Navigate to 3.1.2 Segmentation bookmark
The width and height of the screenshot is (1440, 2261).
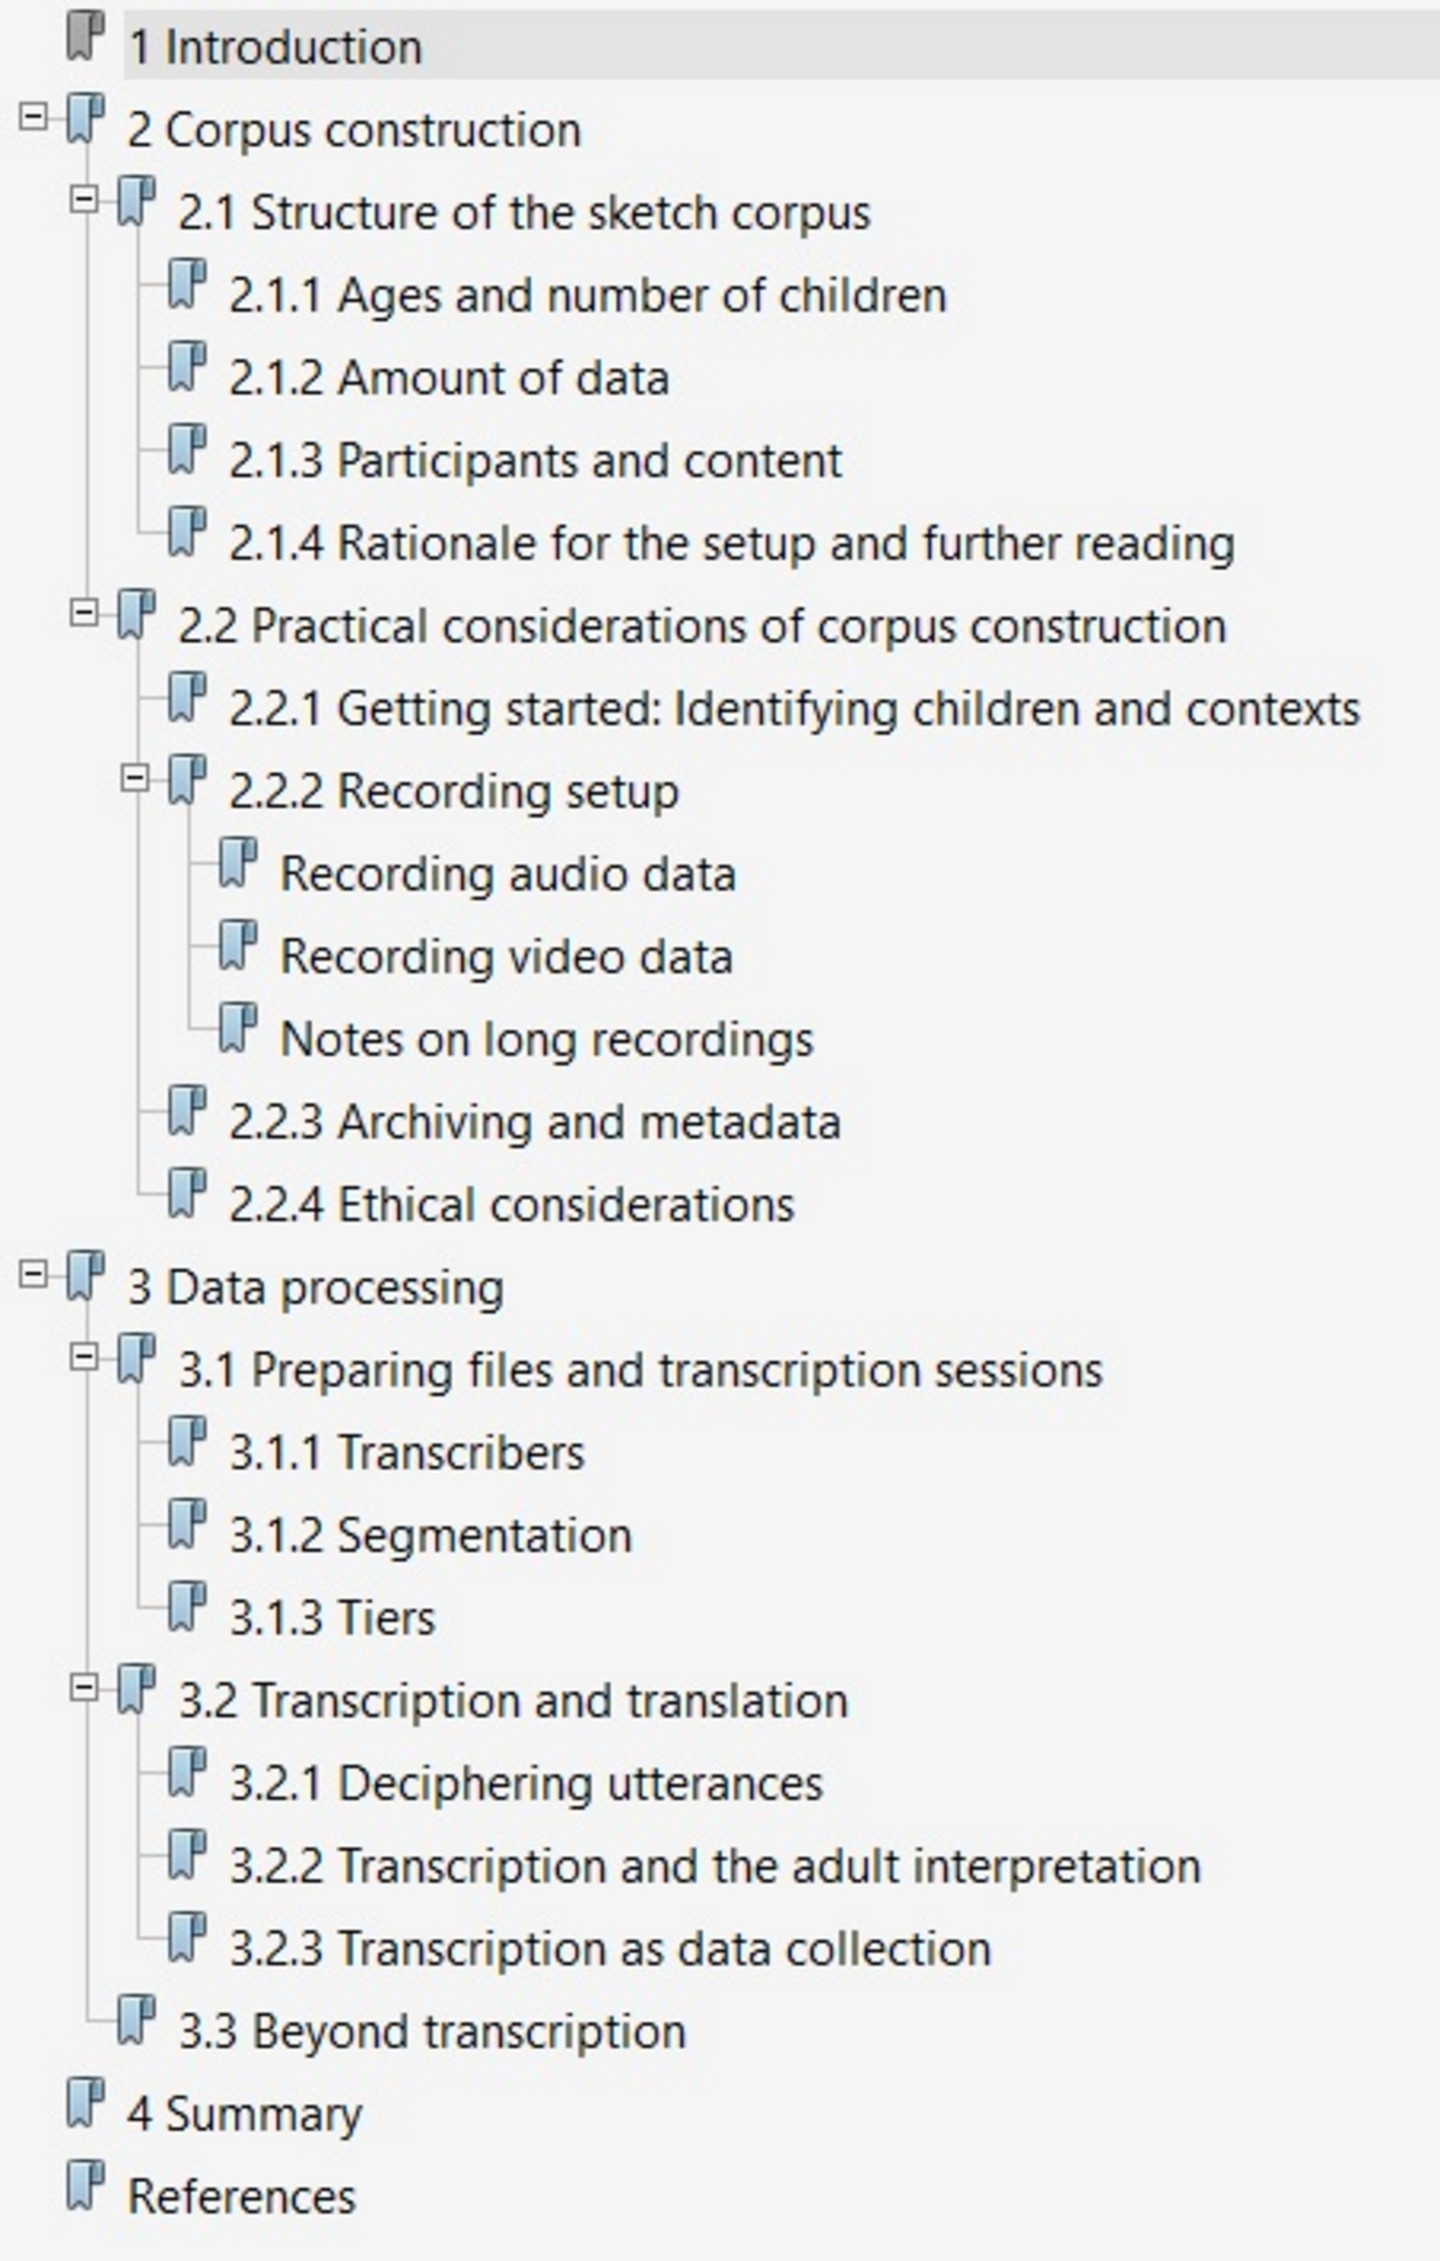tap(431, 1536)
